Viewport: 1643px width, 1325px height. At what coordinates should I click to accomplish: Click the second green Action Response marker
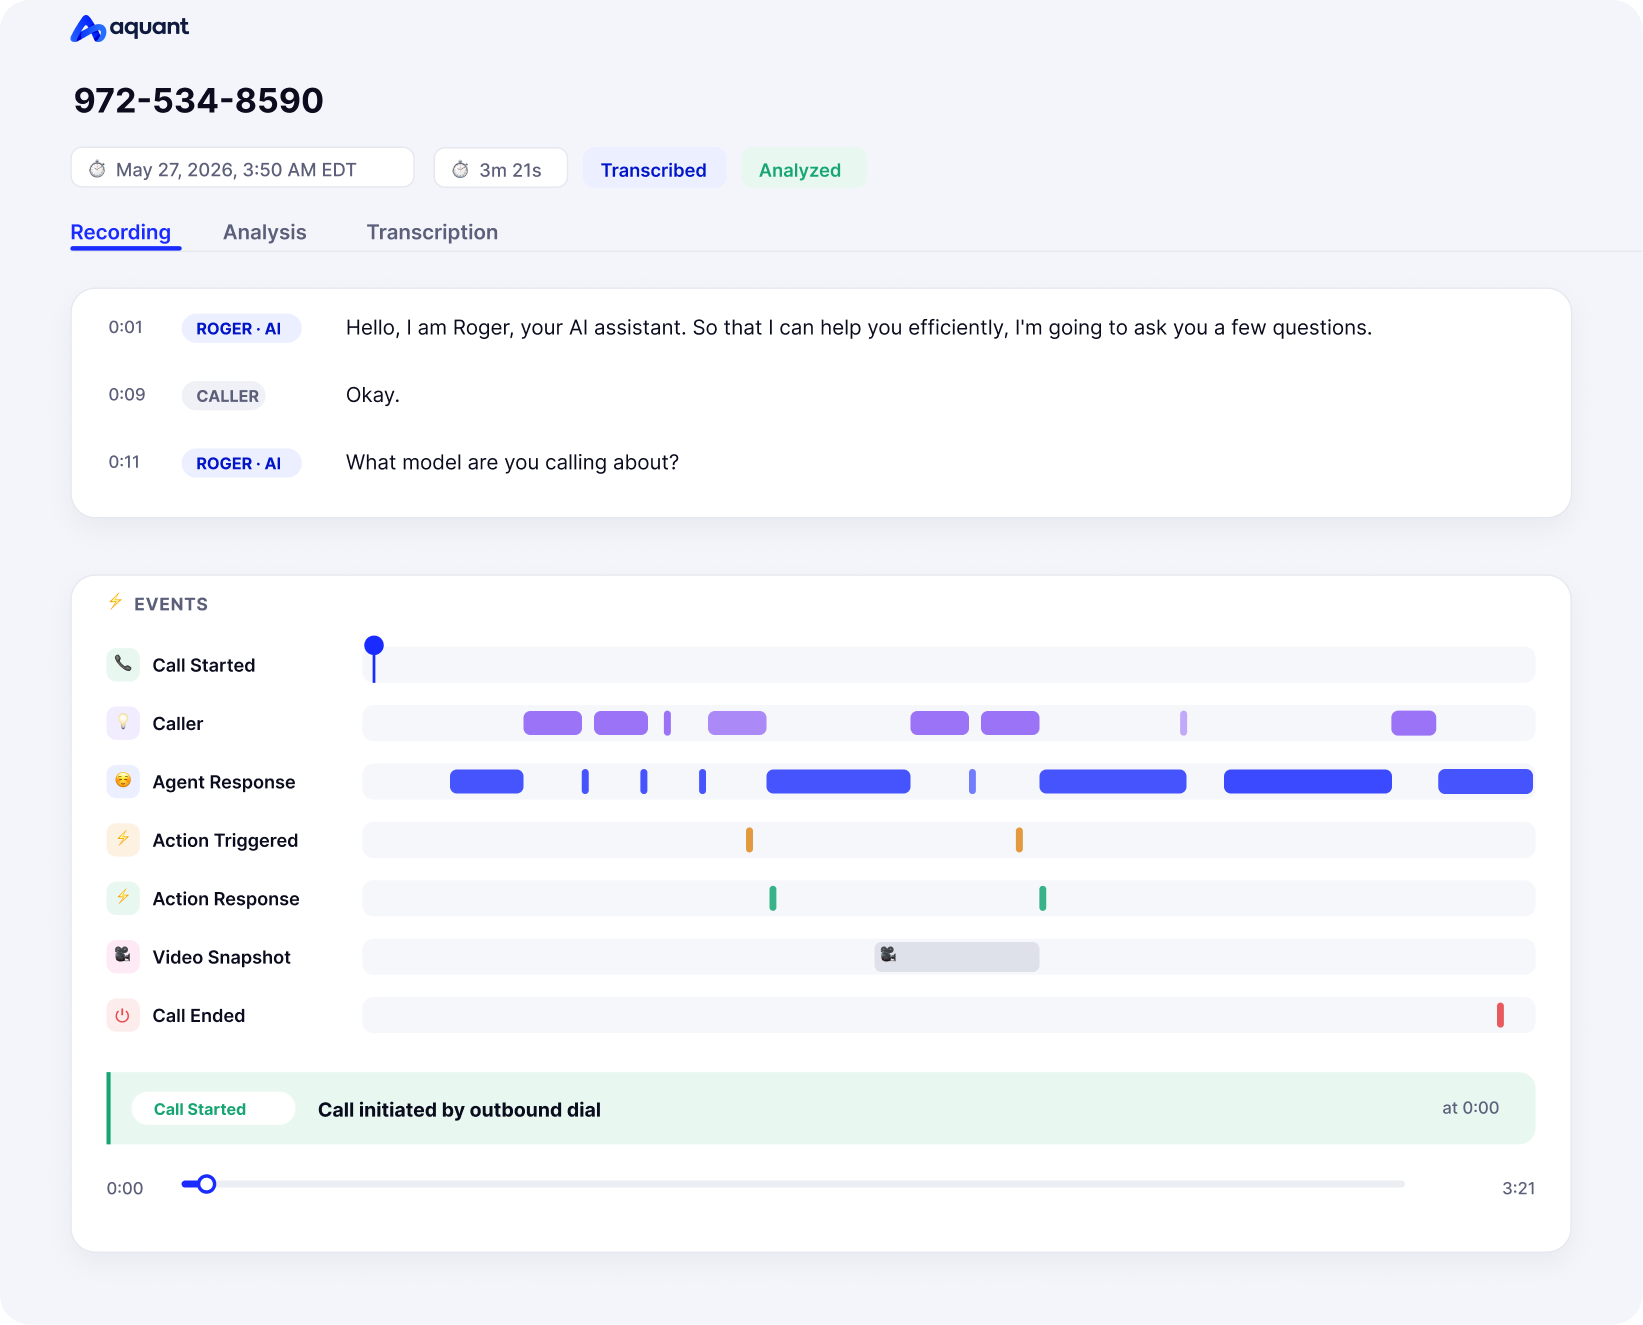pos(1043,898)
